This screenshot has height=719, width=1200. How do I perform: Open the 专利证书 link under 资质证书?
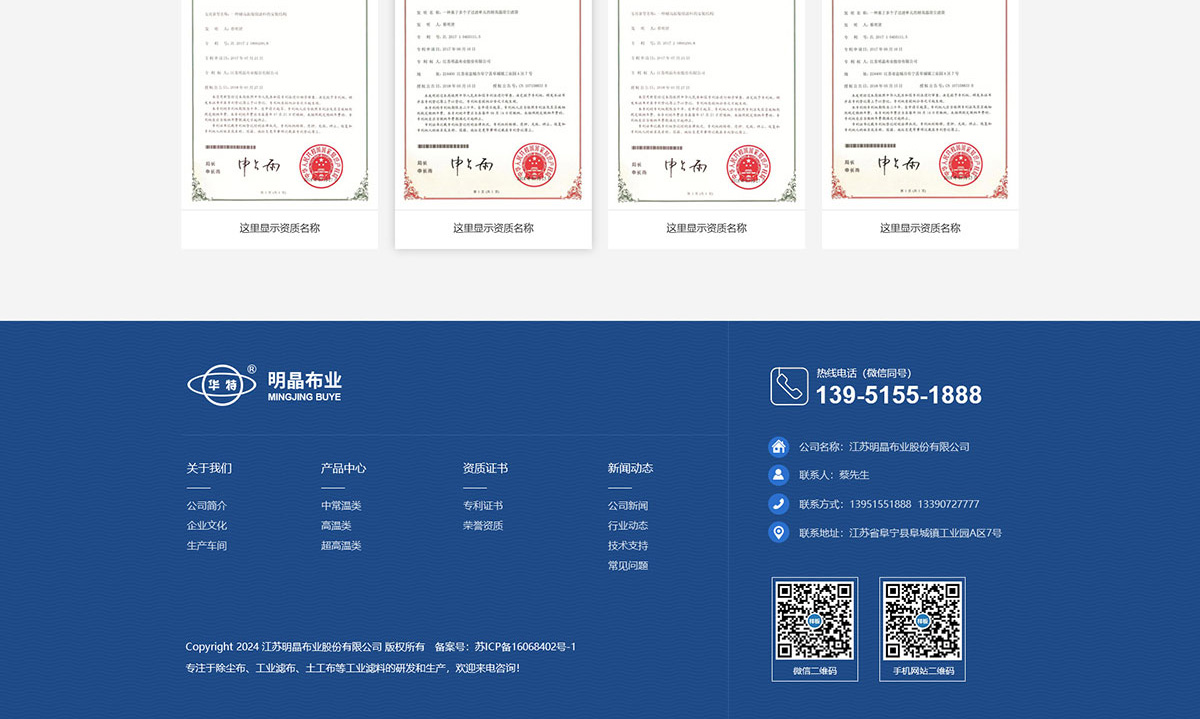[x=483, y=506]
